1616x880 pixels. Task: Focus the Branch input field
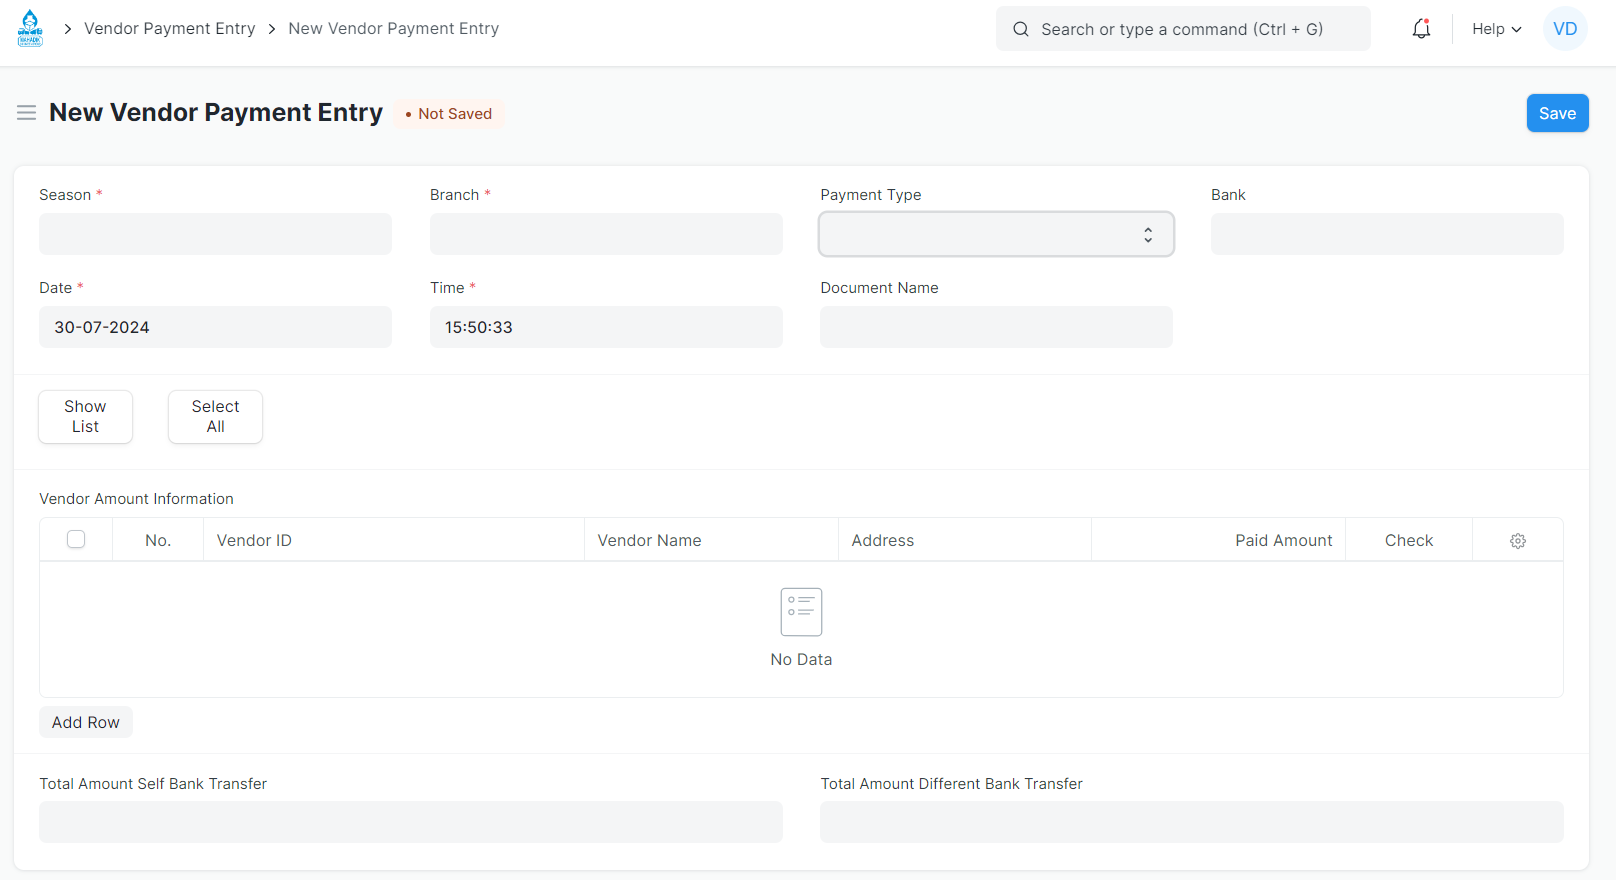(606, 234)
